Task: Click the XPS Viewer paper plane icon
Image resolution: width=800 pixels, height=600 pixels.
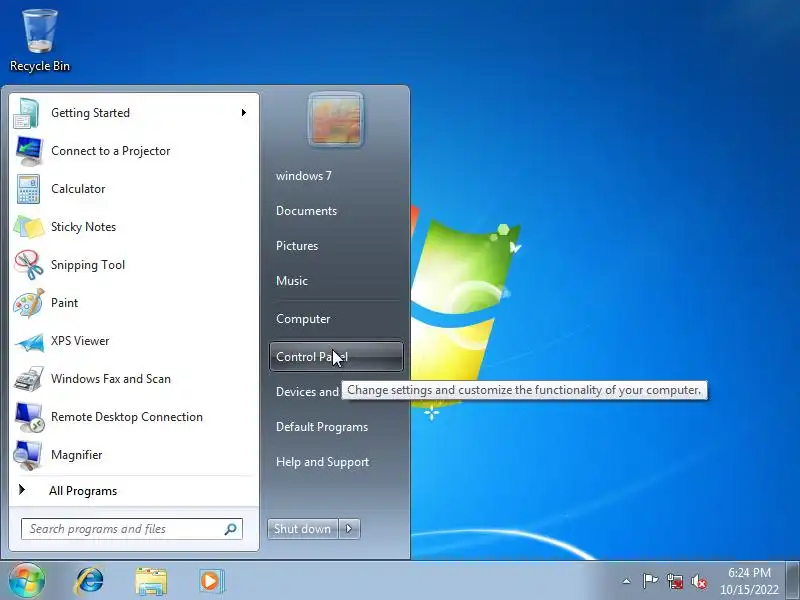Action: pyautogui.click(x=30, y=341)
